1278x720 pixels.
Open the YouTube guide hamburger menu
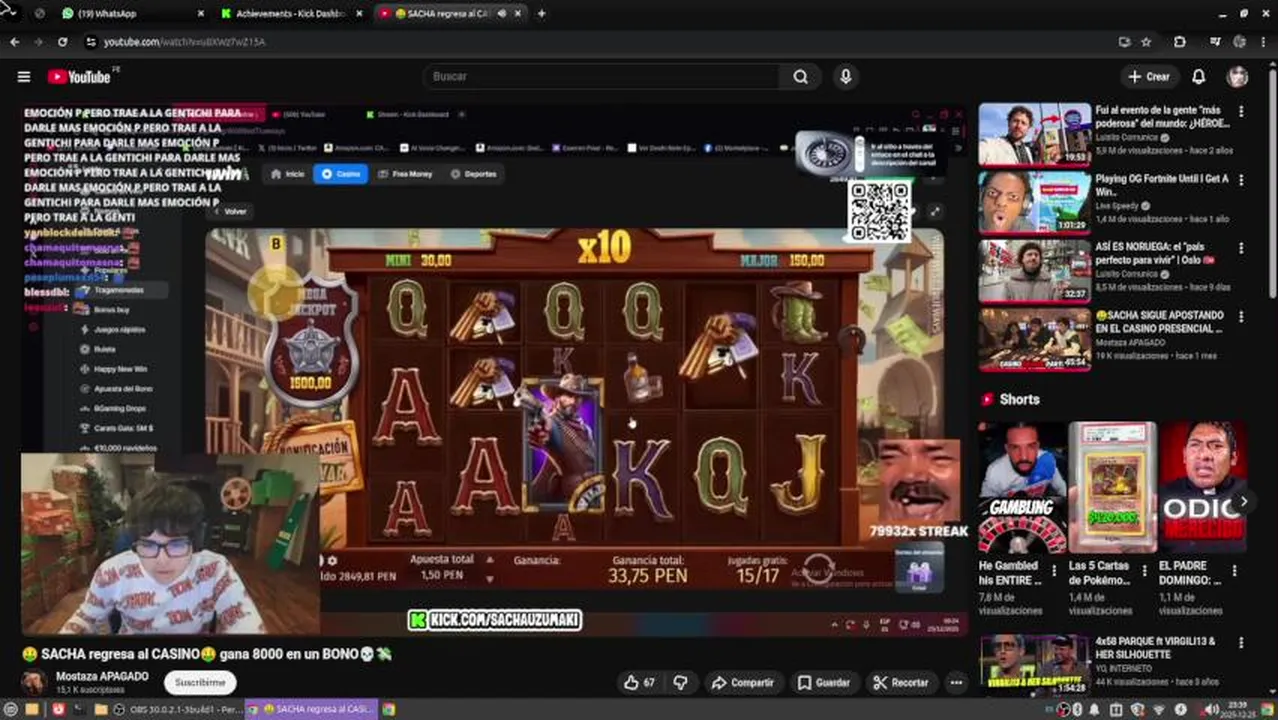point(24,77)
